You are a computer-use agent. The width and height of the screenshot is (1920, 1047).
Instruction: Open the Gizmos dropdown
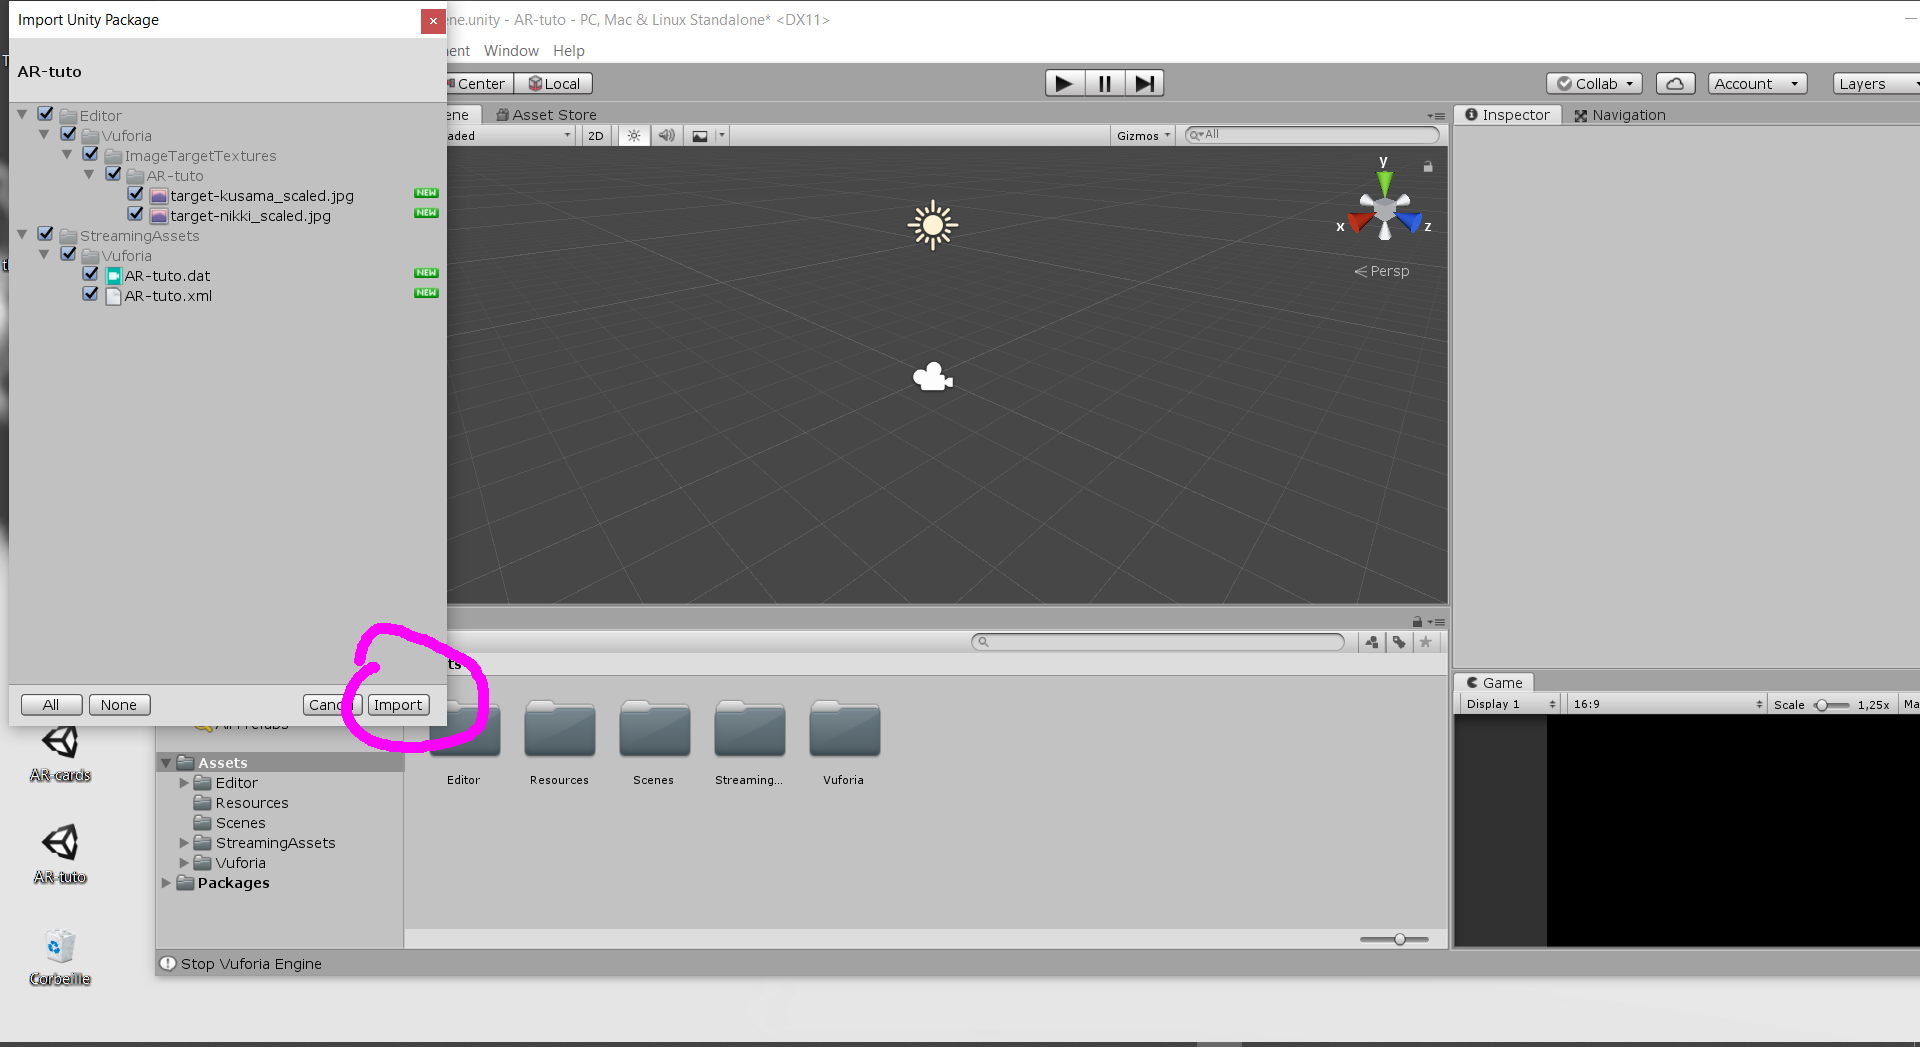pos(1142,136)
